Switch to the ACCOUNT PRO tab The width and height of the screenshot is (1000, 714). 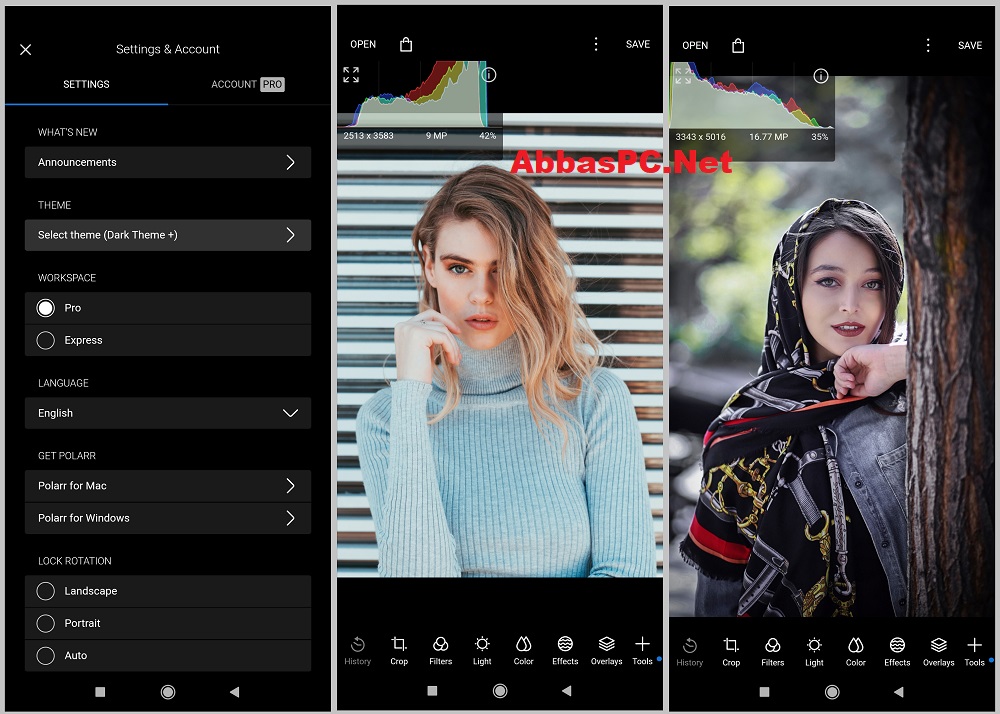point(248,84)
